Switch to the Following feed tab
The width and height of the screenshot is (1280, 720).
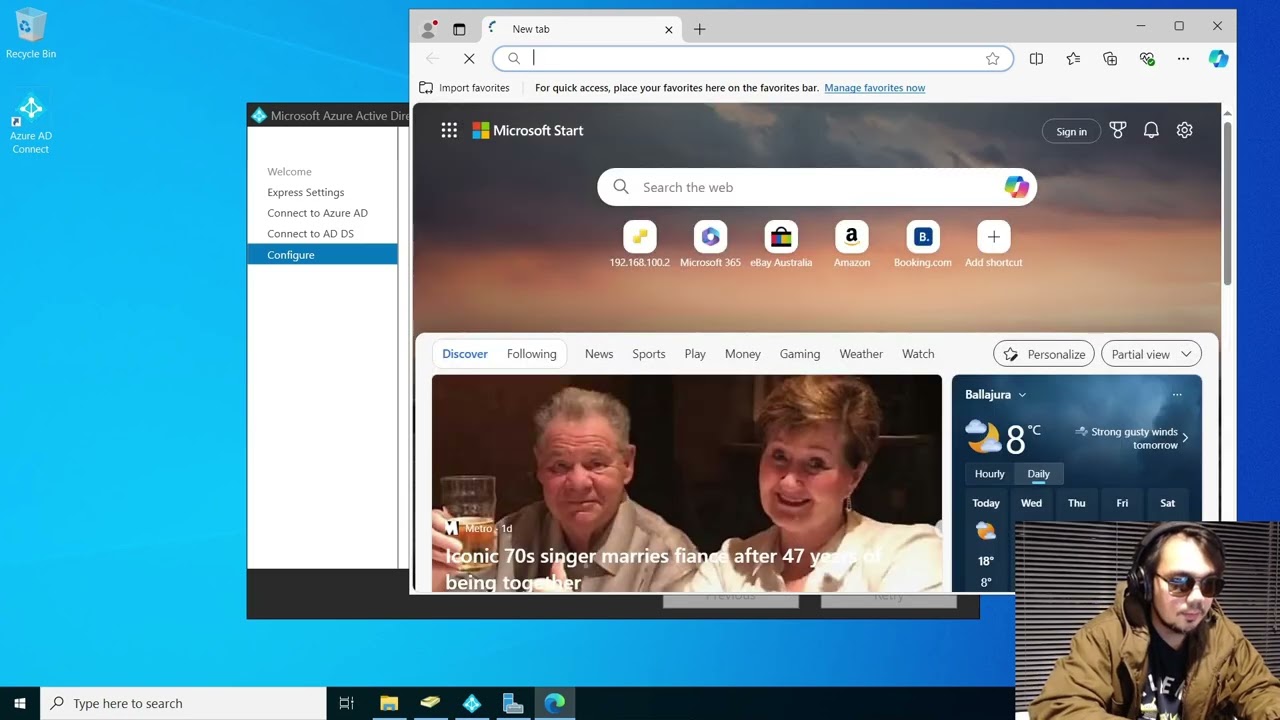pos(531,354)
